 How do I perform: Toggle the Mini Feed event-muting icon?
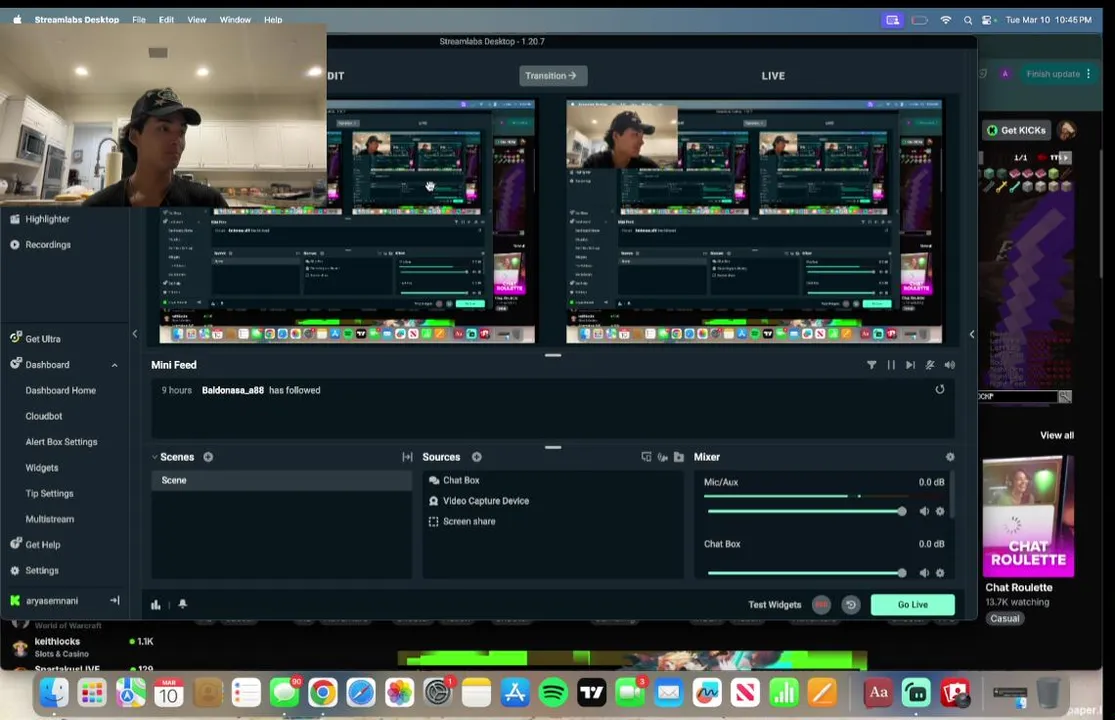(x=930, y=365)
